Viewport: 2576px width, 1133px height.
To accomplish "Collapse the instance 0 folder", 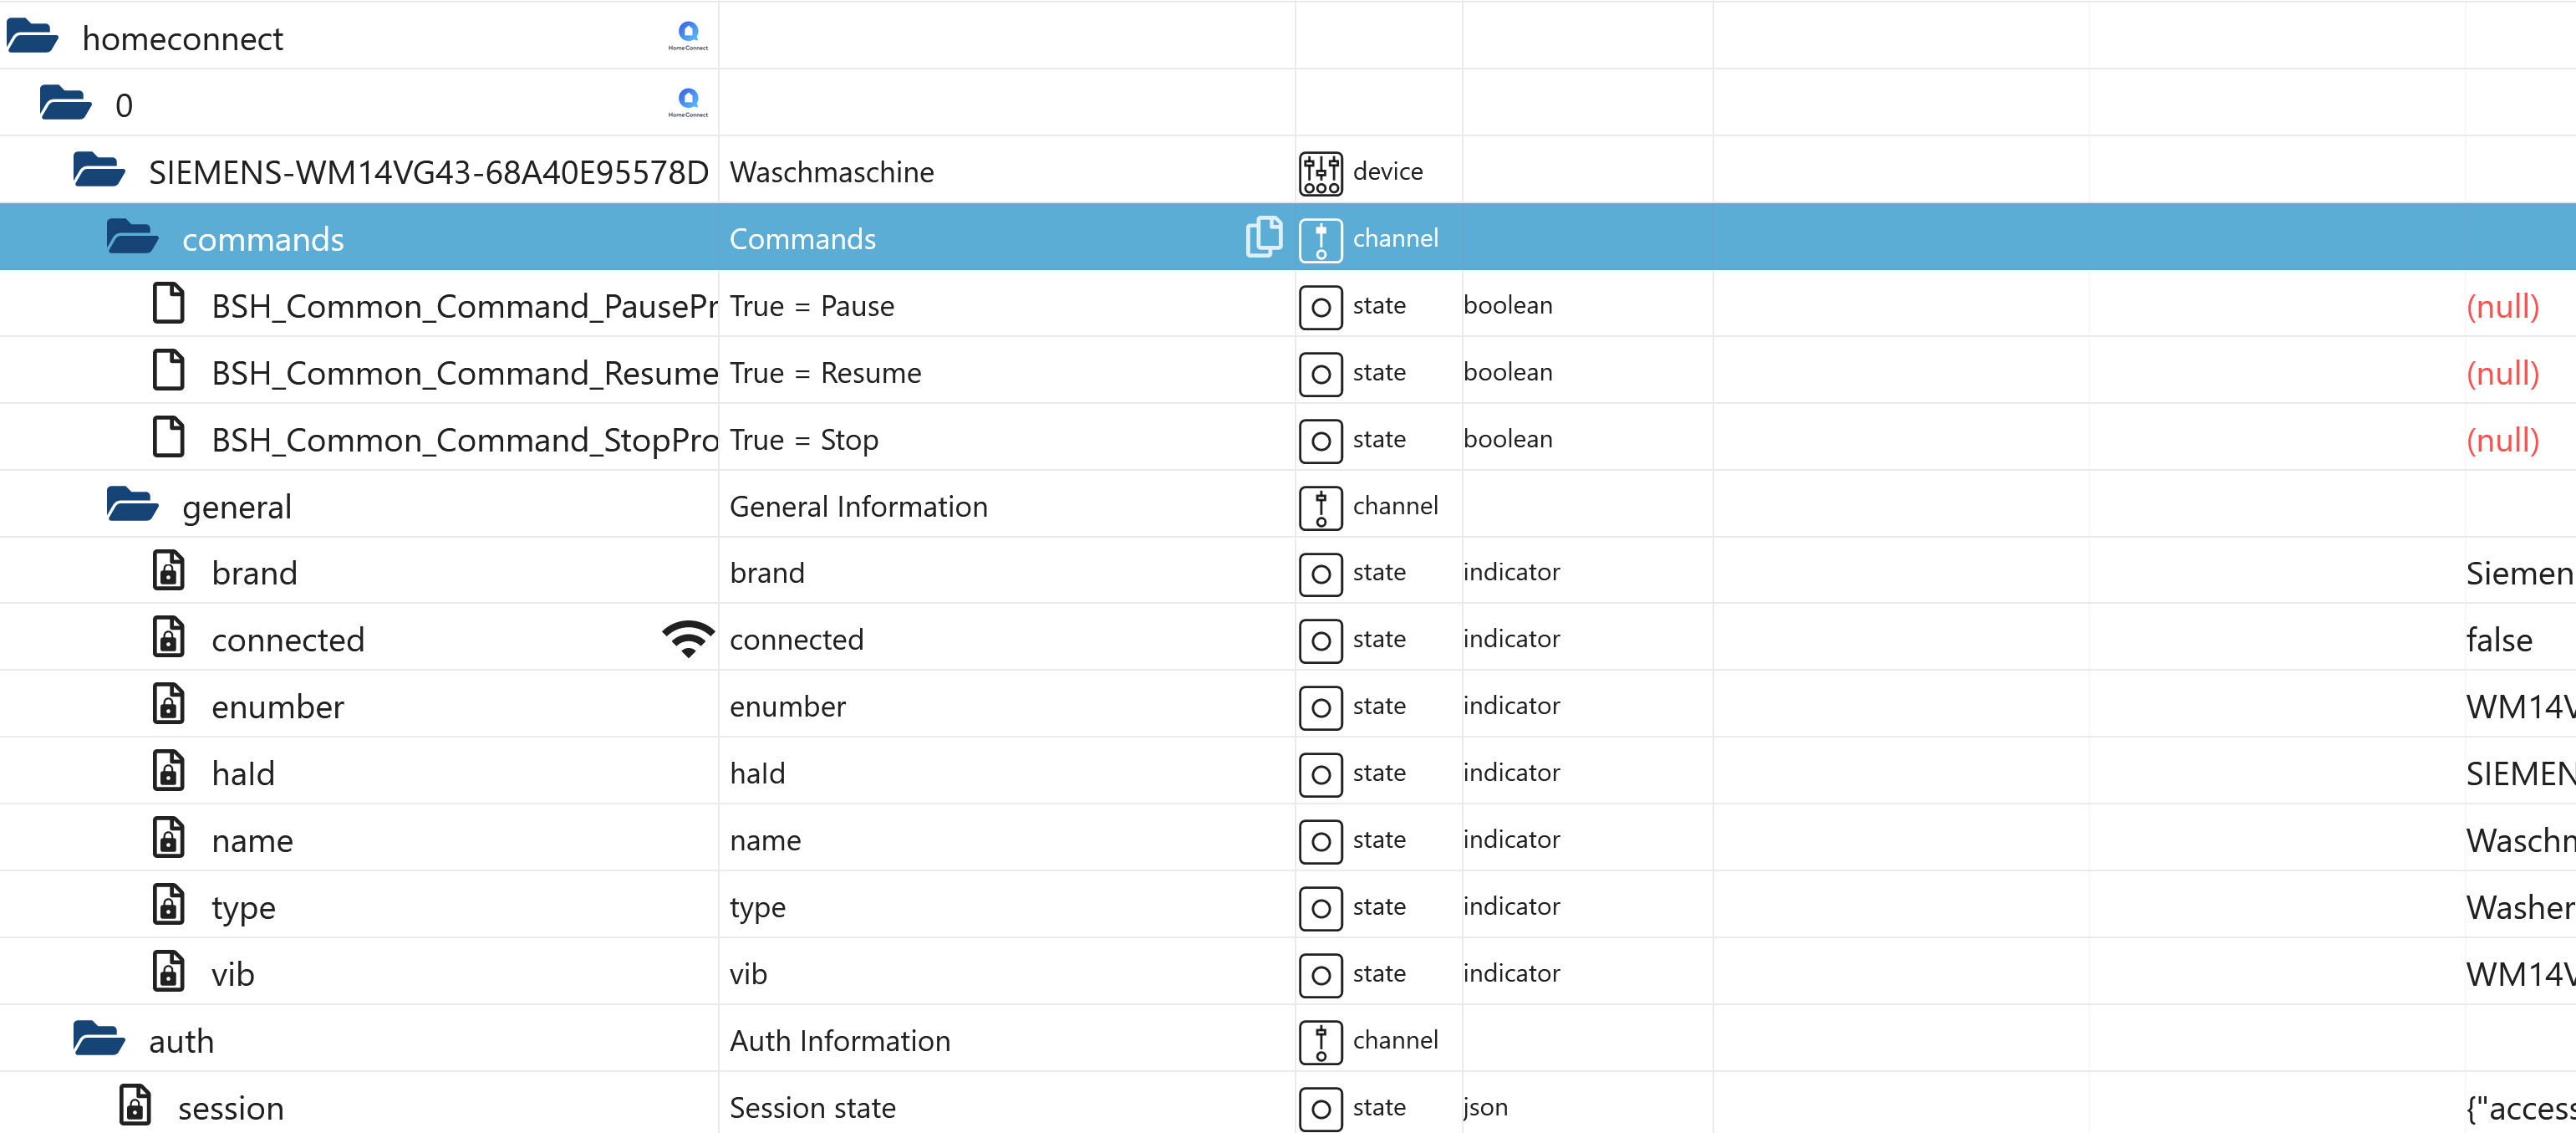I will [x=65, y=103].
